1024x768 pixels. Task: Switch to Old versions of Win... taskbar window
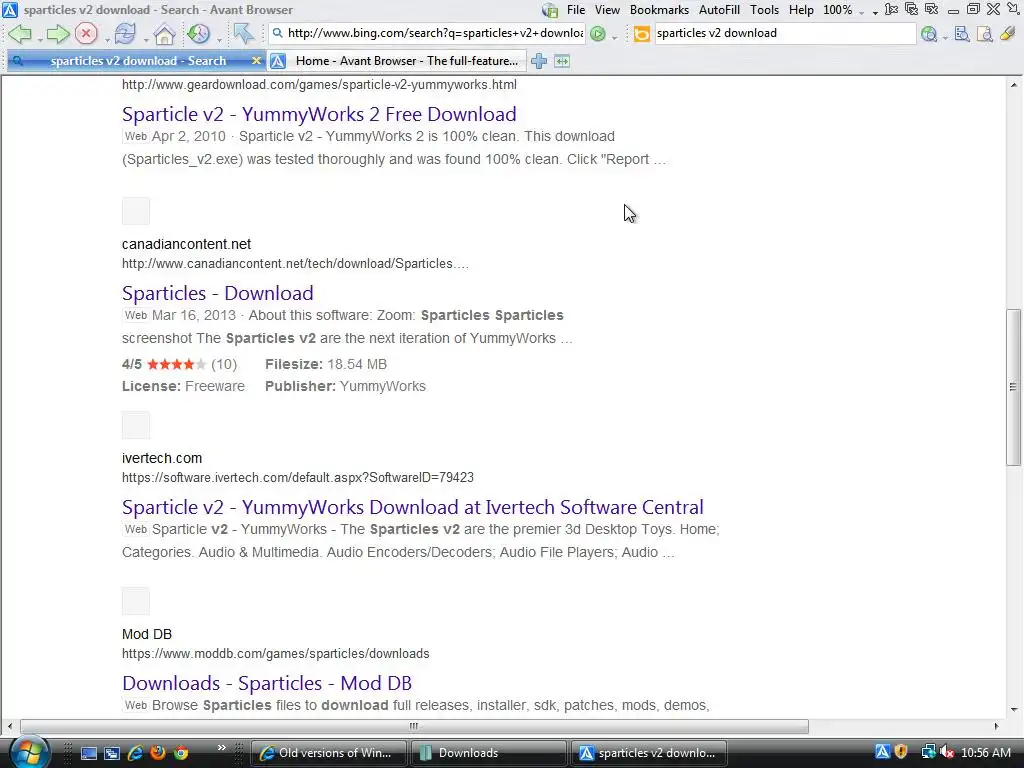(328, 753)
